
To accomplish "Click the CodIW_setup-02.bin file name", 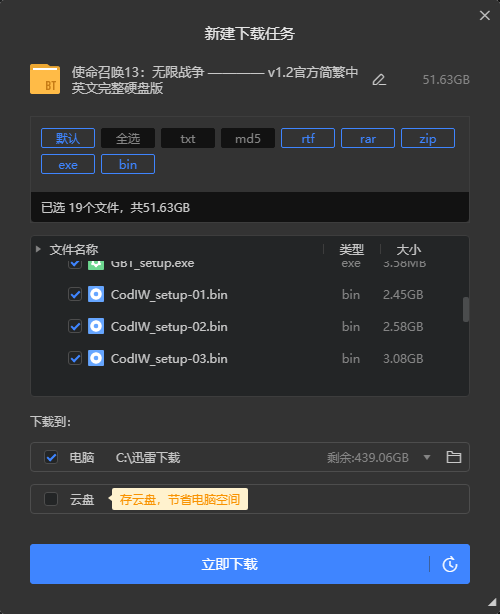I will tap(169, 327).
